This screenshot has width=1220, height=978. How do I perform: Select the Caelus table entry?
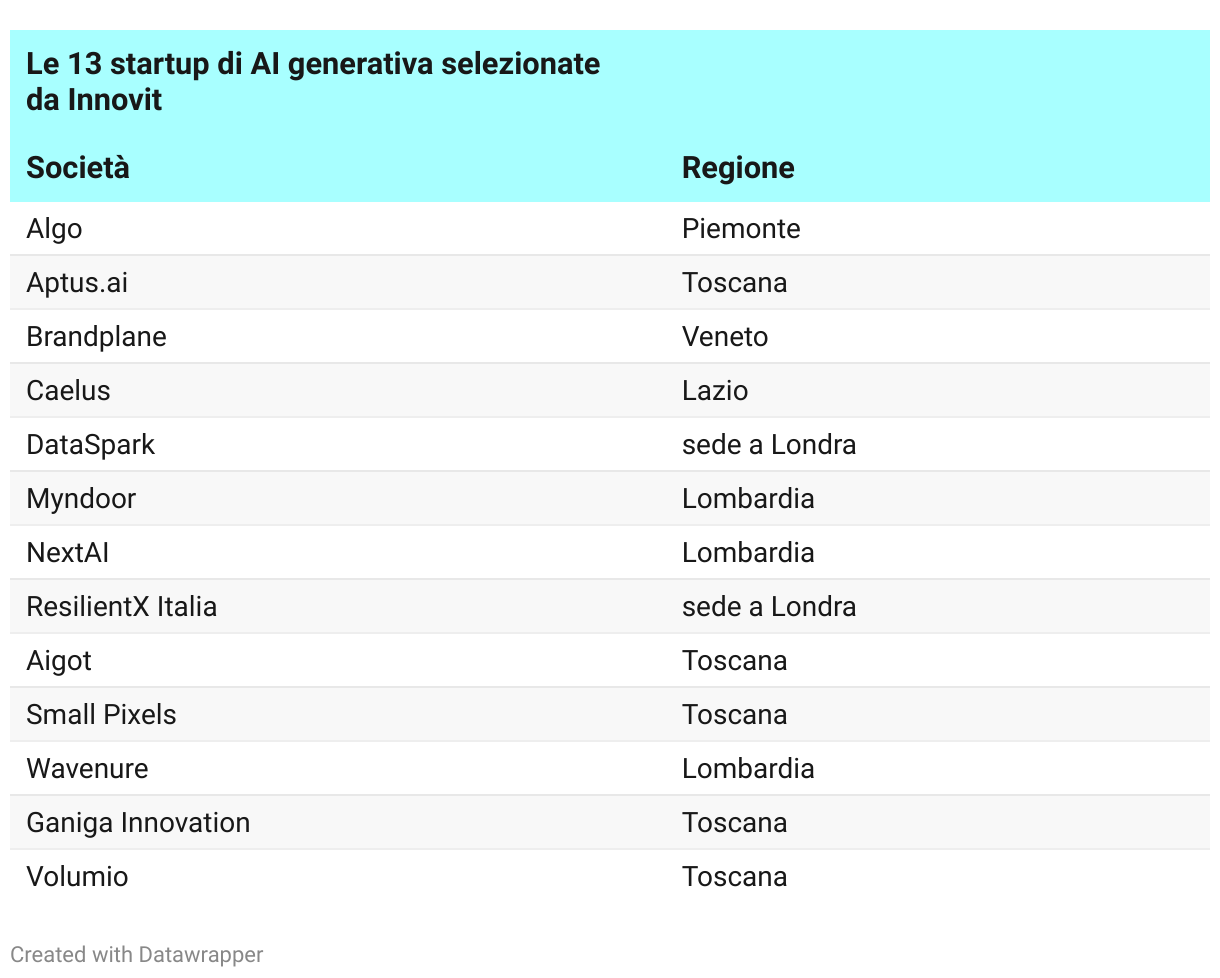[68, 391]
